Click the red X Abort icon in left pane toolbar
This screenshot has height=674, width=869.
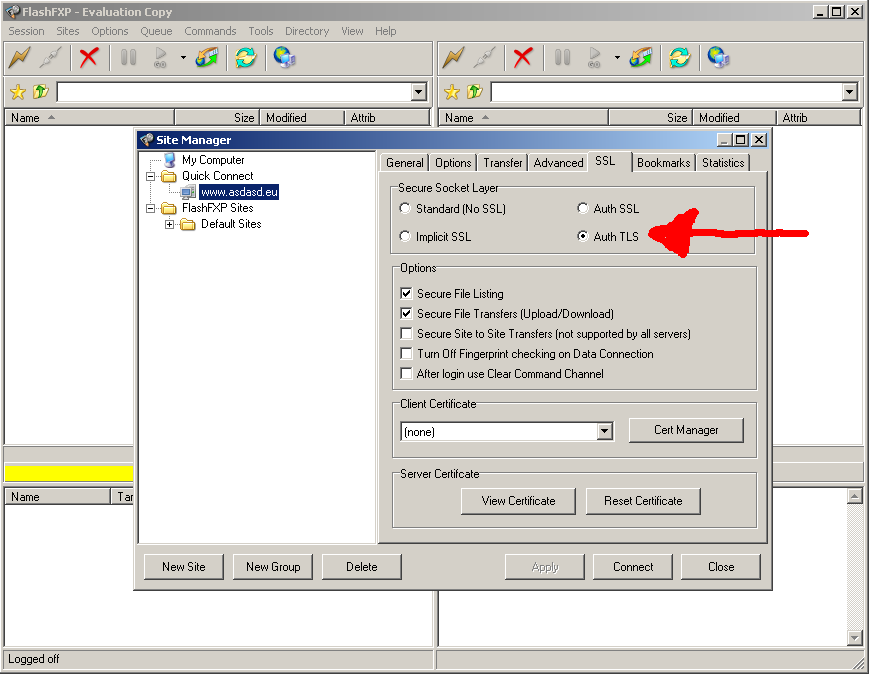(89, 57)
